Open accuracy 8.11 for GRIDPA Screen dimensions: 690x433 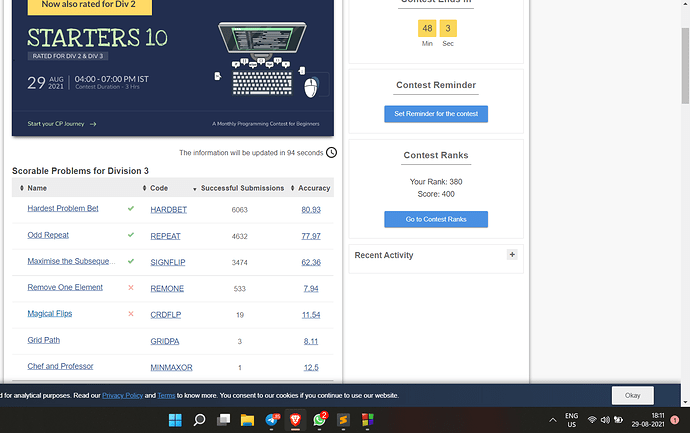pyautogui.click(x=311, y=341)
